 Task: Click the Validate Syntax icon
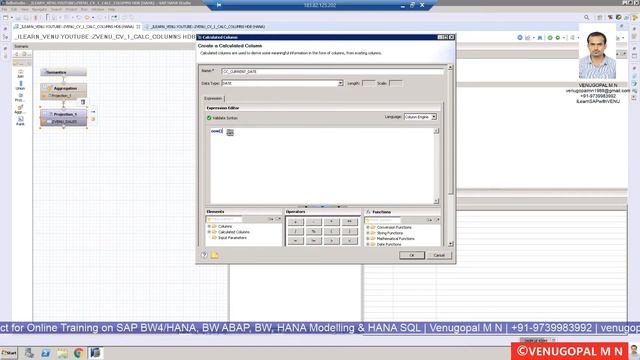(209, 118)
